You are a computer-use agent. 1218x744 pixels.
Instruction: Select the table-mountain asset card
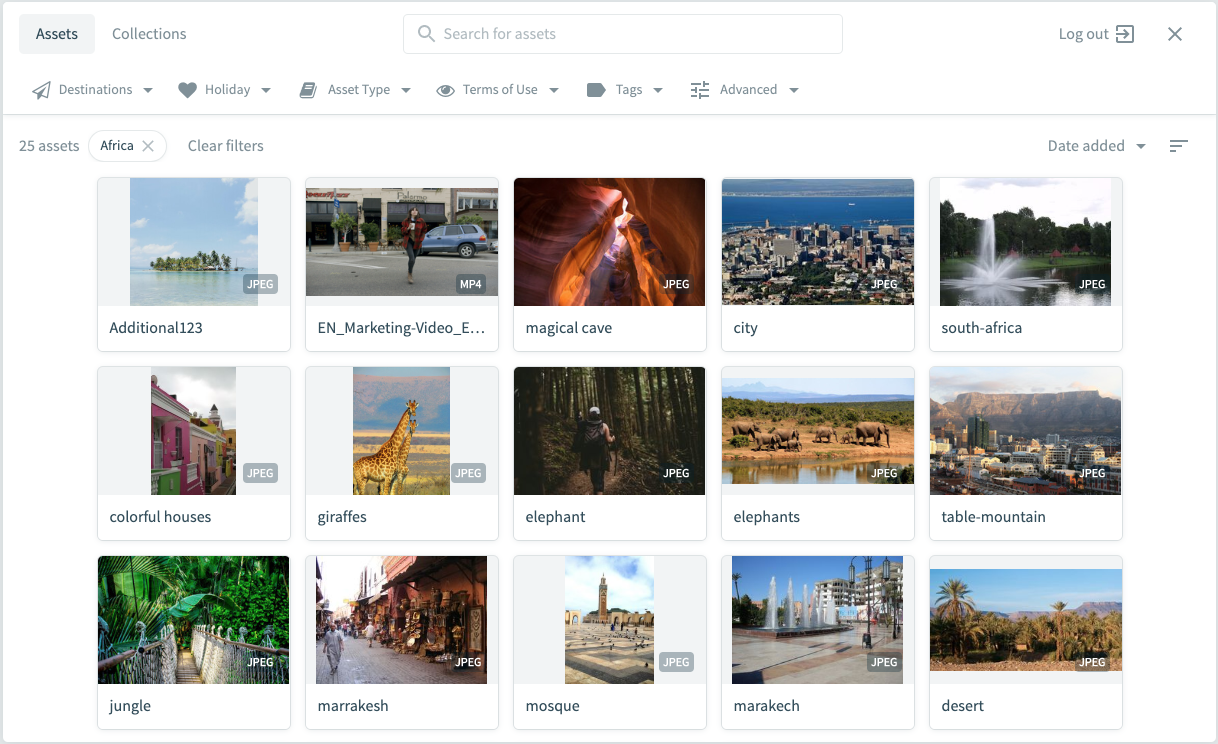[x=1025, y=453]
